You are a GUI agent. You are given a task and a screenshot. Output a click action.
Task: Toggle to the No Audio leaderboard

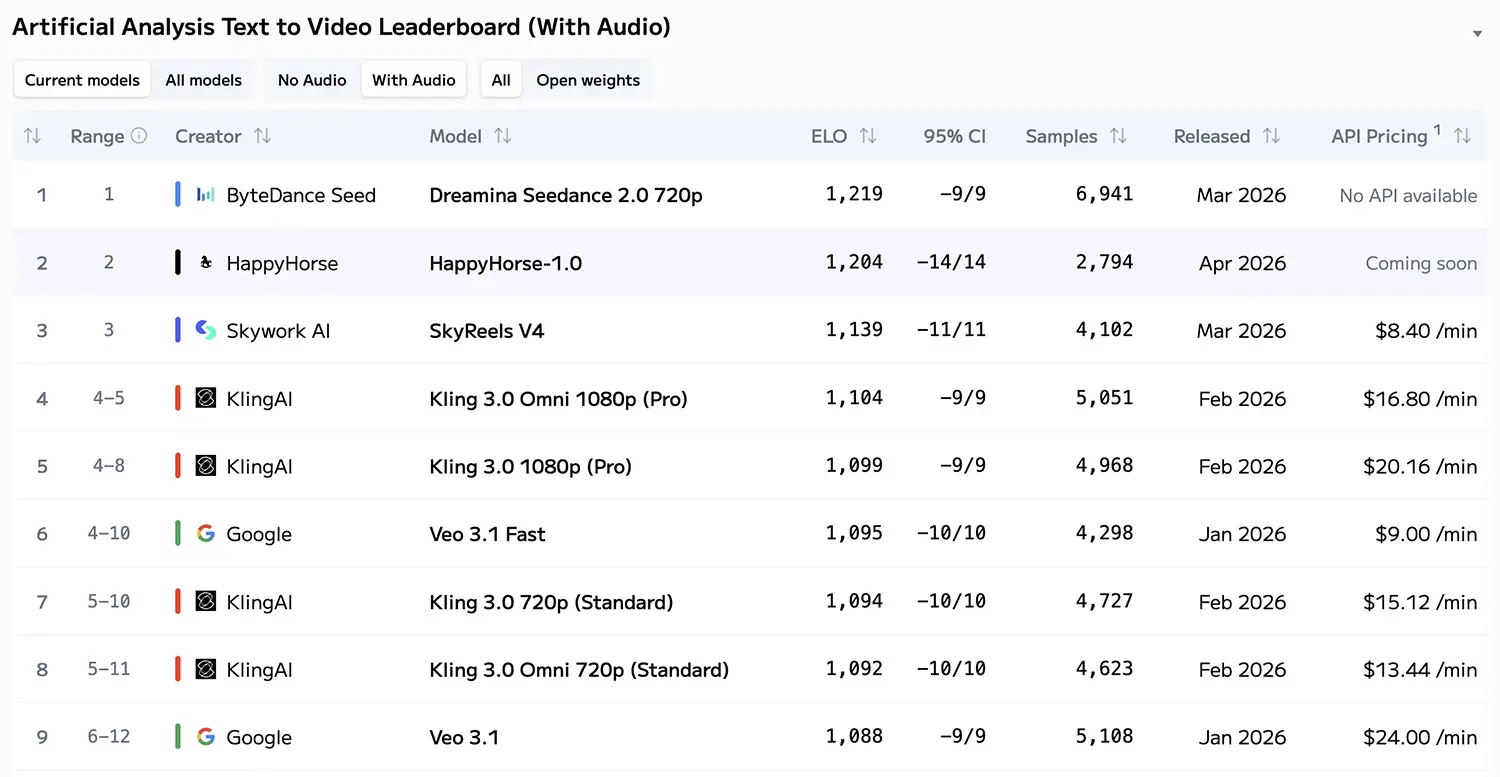pyautogui.click(x=312, y=80)
